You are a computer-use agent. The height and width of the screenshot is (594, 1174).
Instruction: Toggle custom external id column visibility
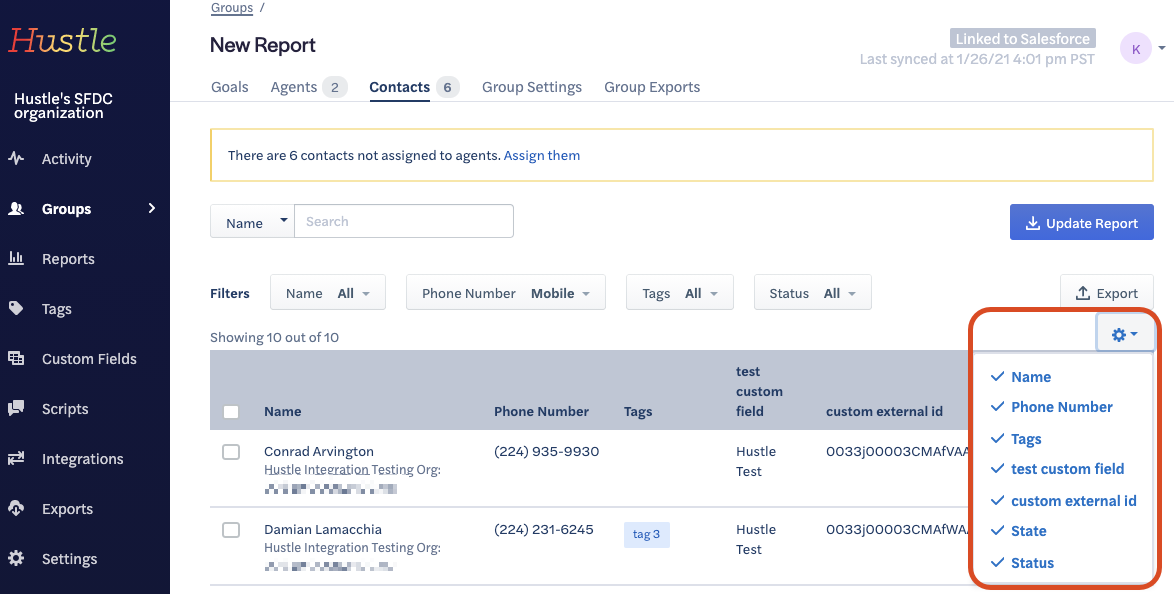tap(1063, 501)
